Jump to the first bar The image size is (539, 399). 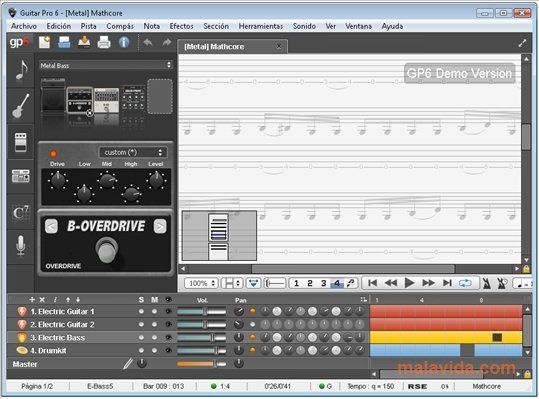pyautogui.click(x=372, y=283)
